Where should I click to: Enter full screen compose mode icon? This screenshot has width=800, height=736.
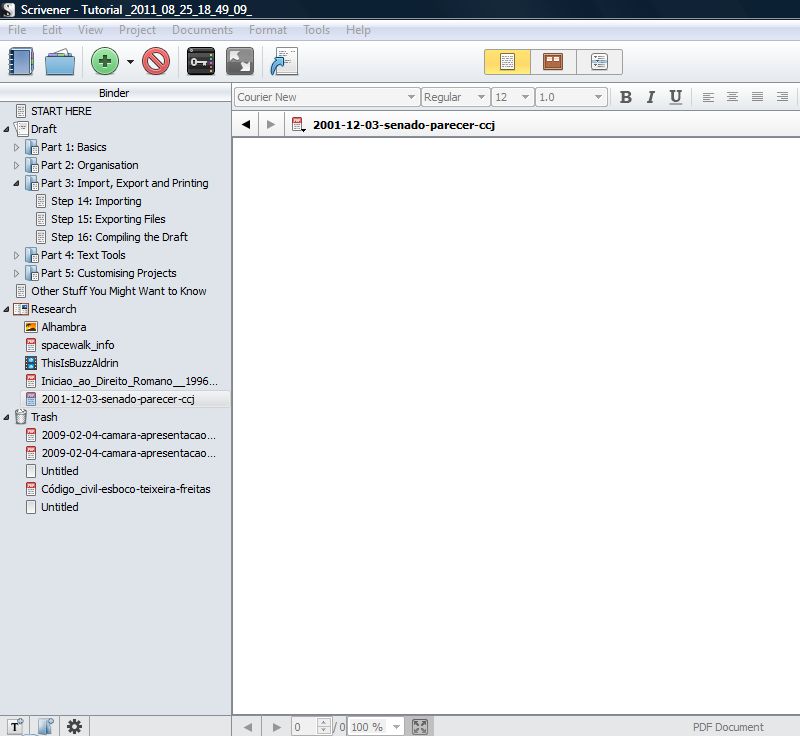[240, 62]
